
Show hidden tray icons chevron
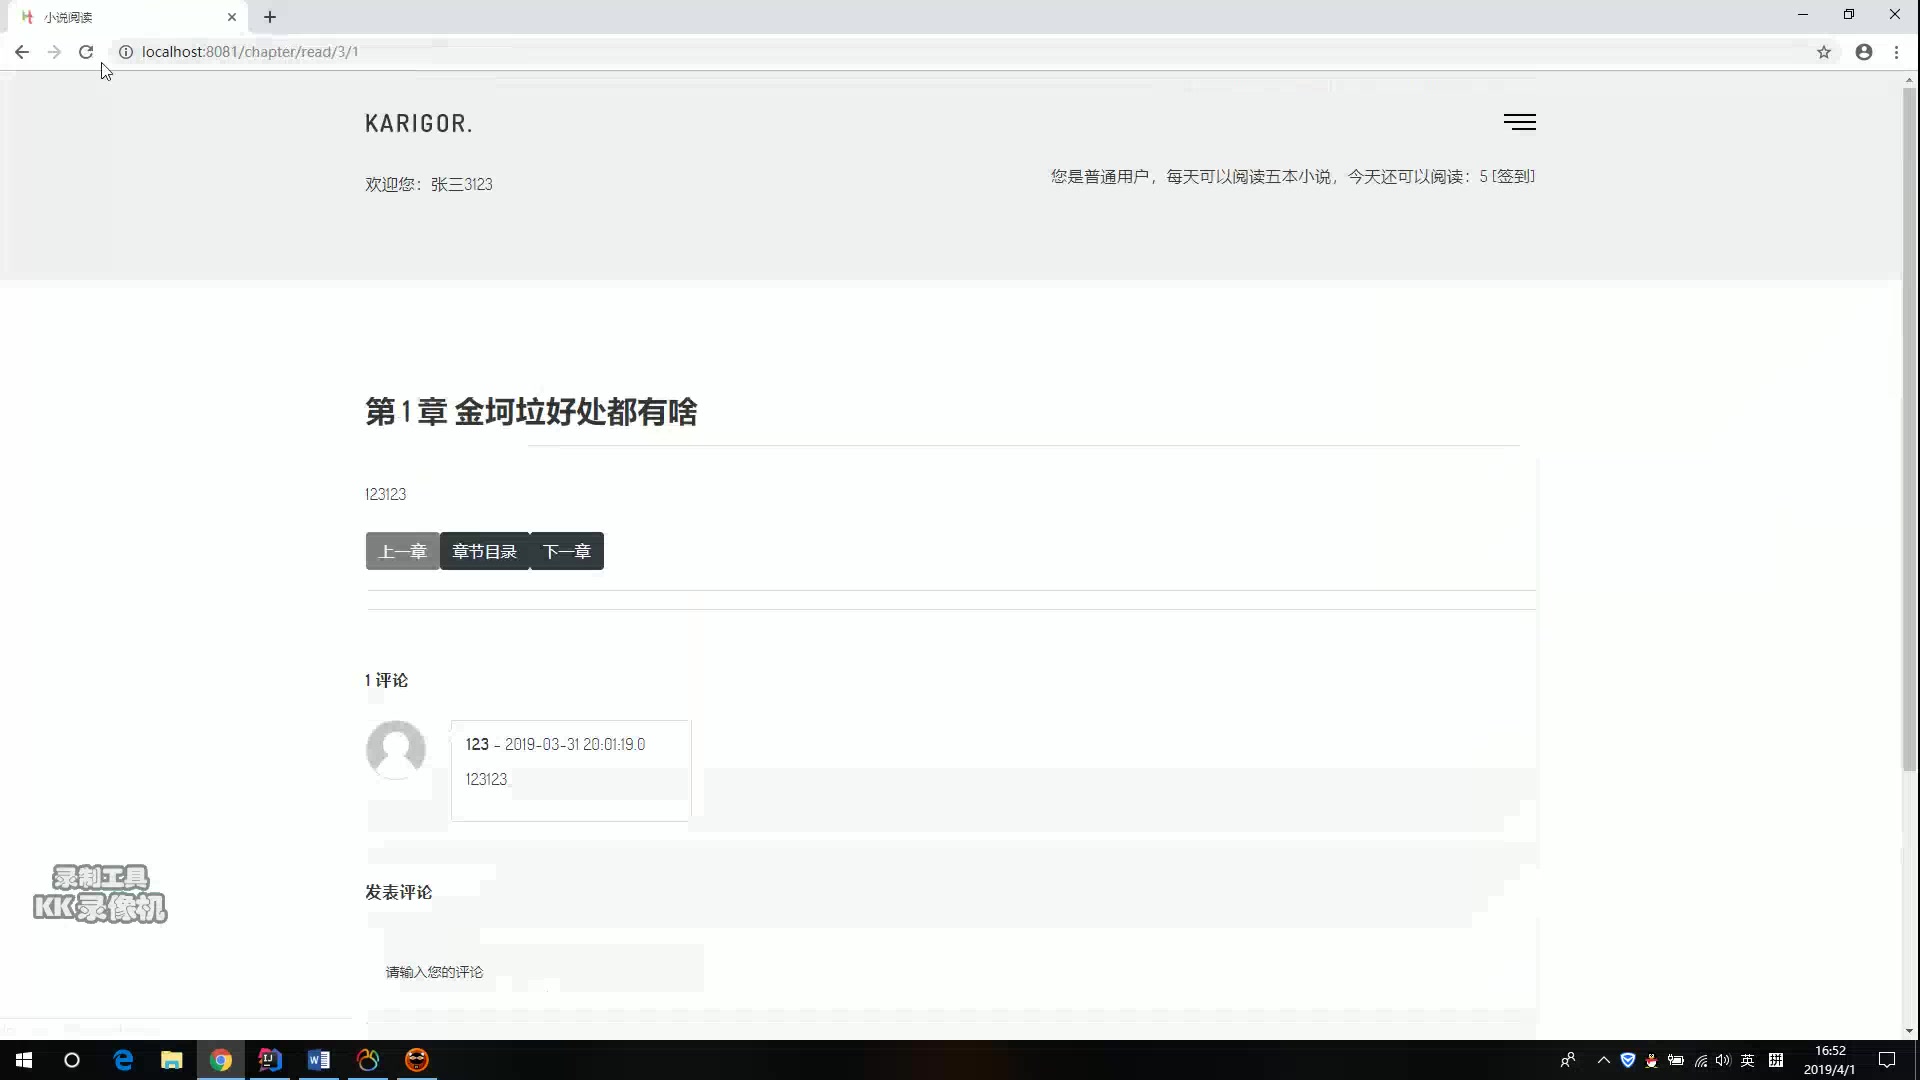pos(1604,1060)
